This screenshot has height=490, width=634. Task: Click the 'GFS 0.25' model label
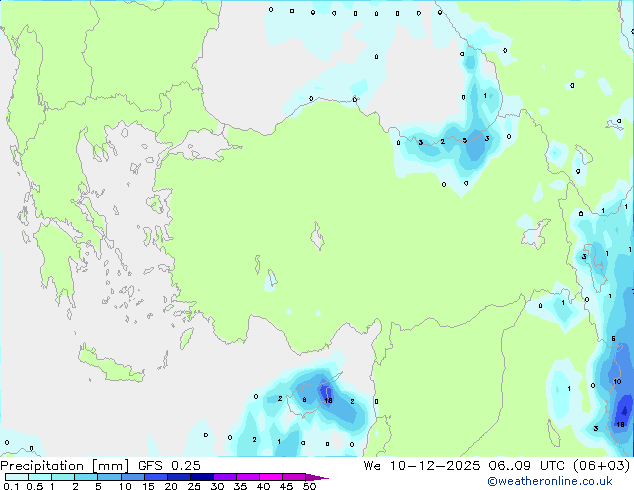pyautogui.click(x=169, y=466)
